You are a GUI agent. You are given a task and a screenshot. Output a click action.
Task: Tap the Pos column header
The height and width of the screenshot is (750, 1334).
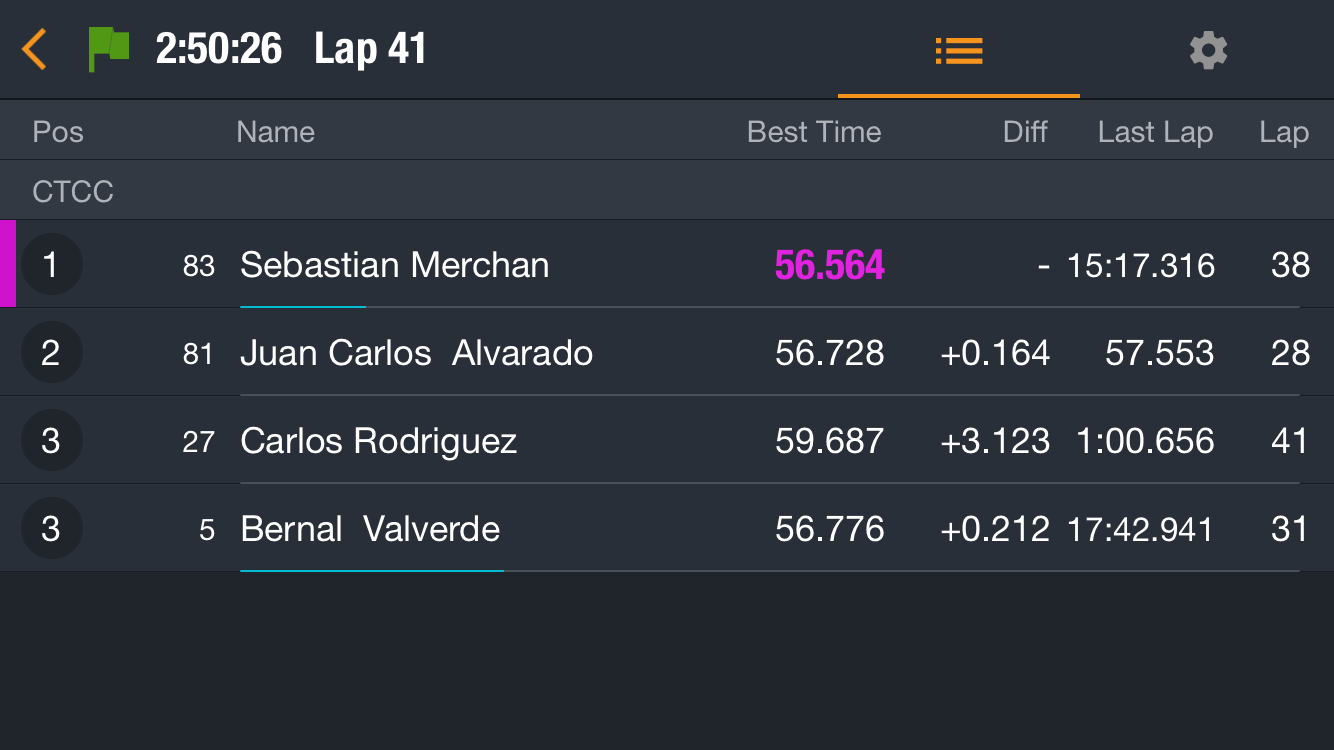coord(58,132)
